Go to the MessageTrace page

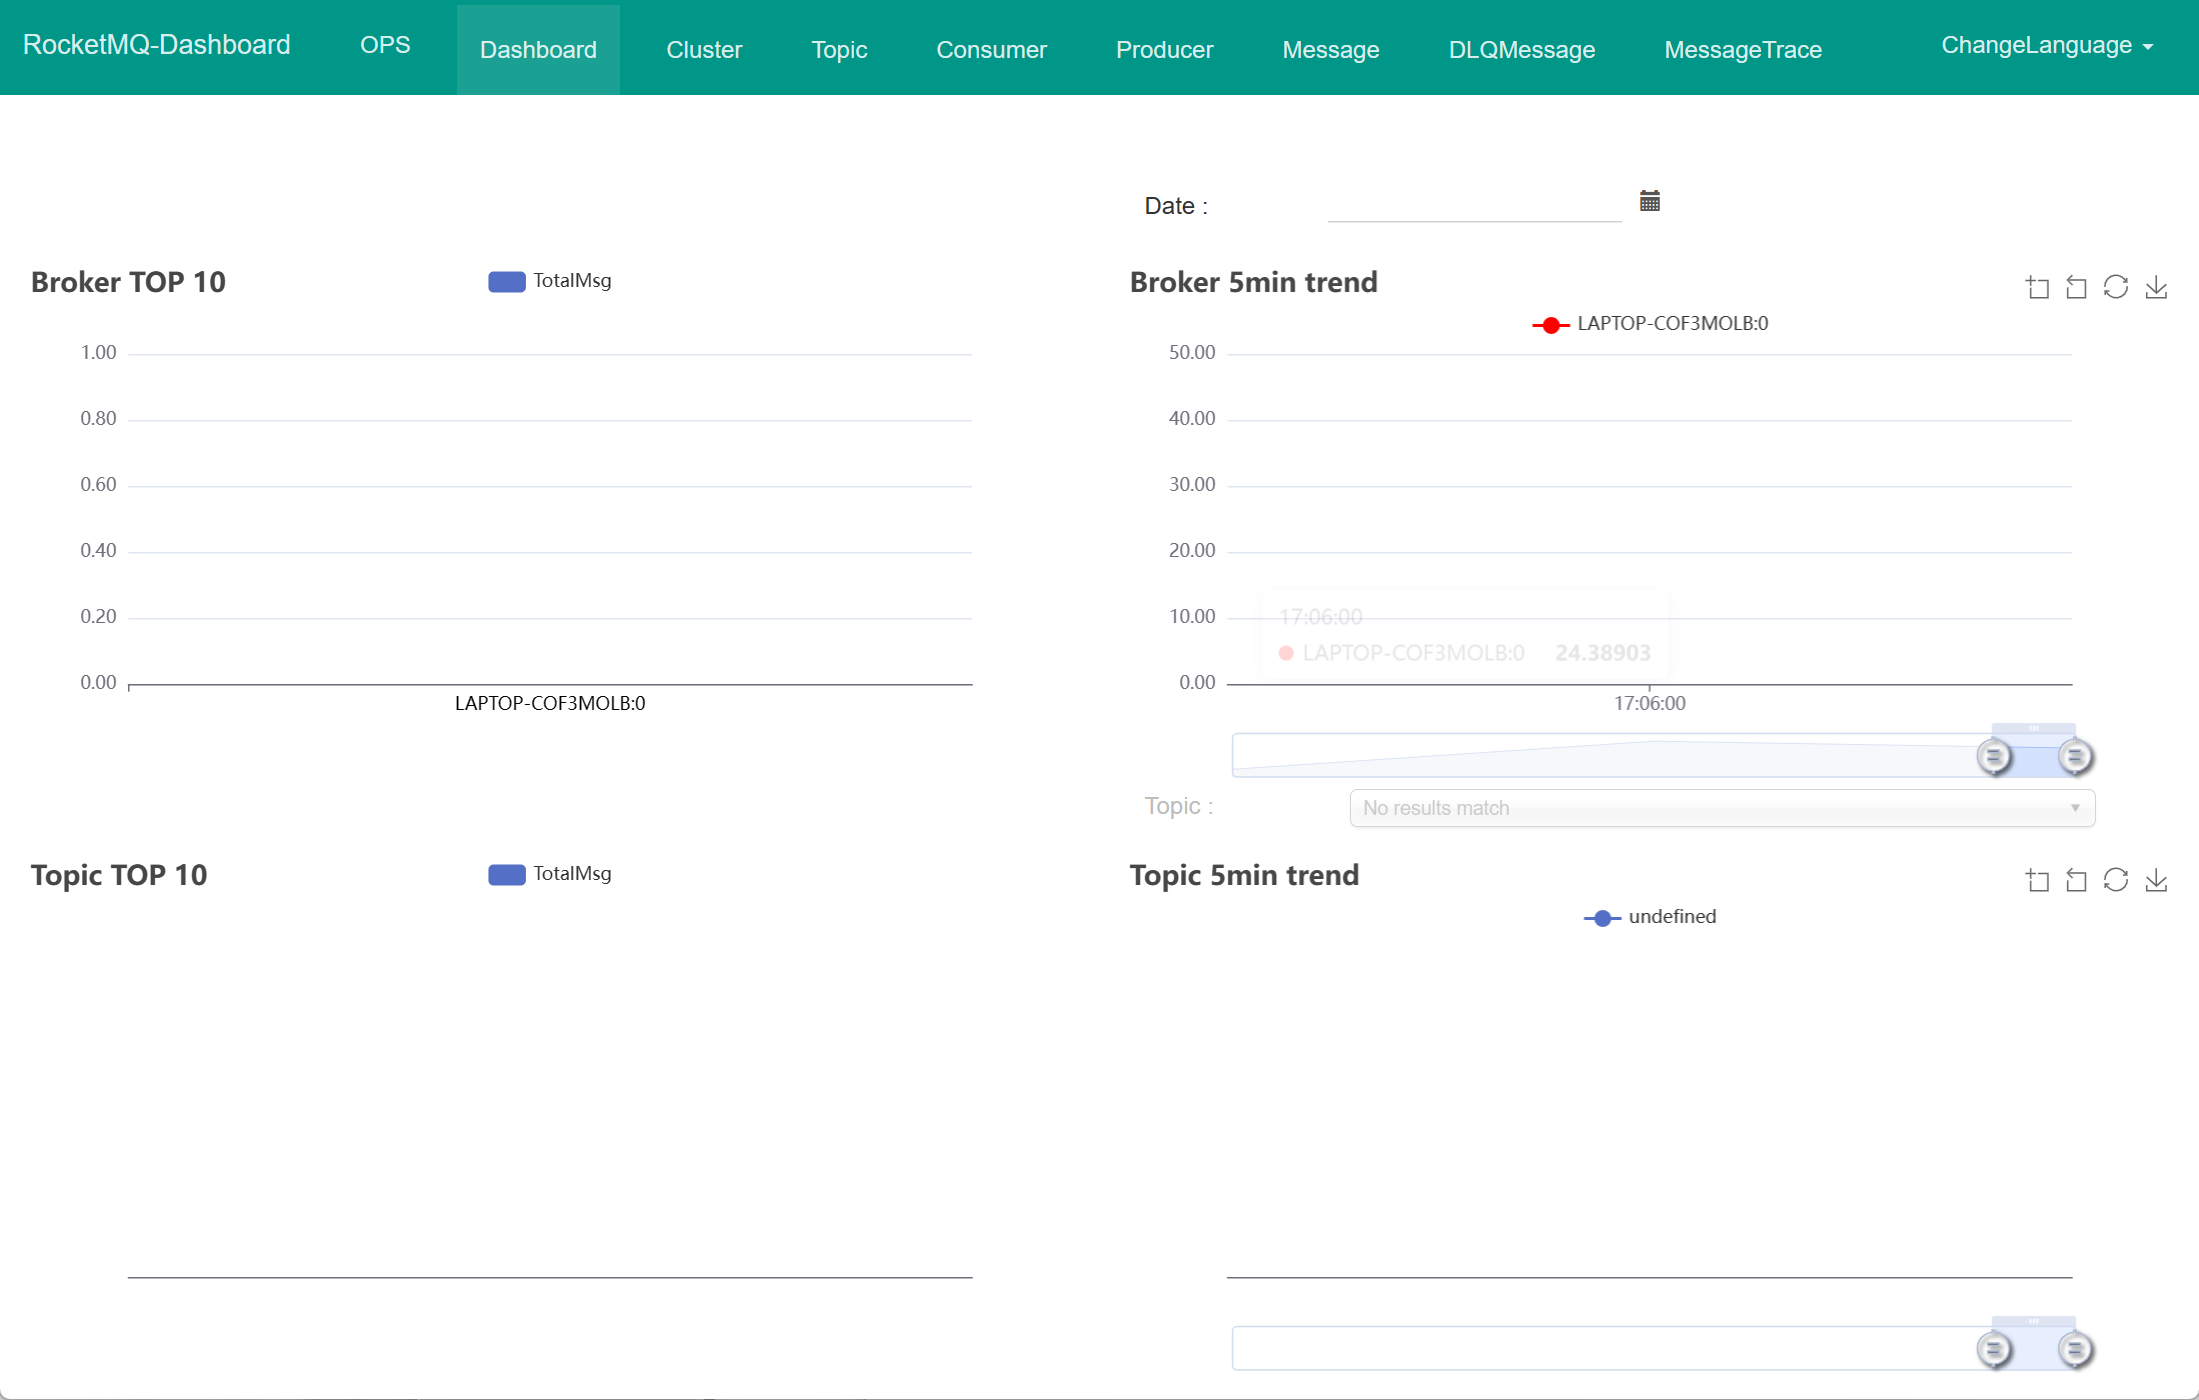[x=1742, y=50]
